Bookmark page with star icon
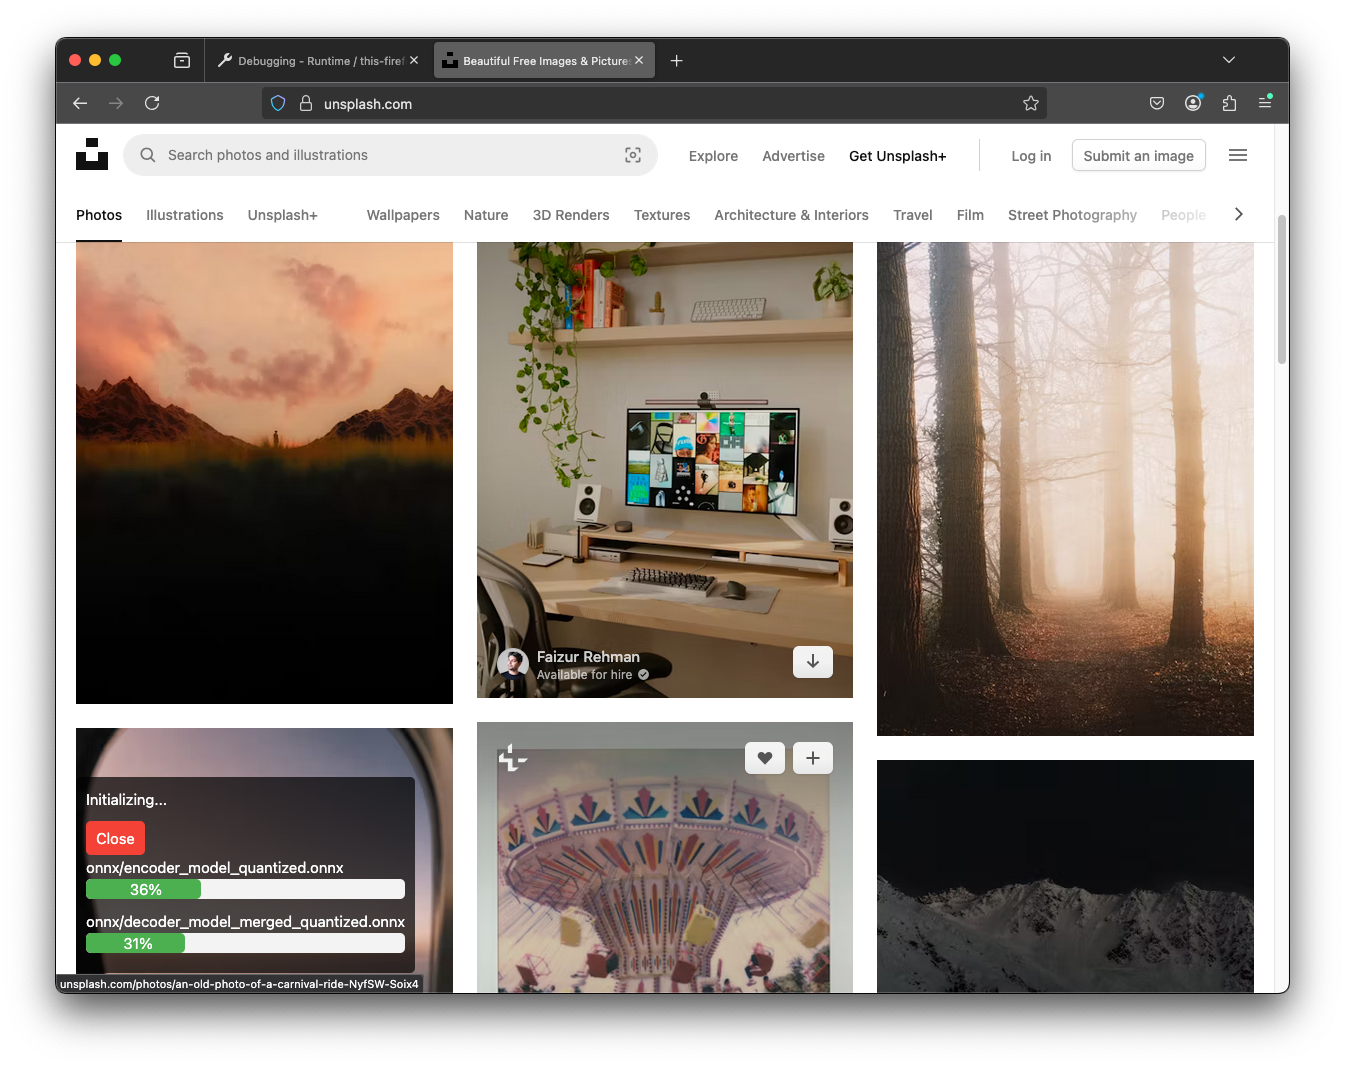 1031,103
